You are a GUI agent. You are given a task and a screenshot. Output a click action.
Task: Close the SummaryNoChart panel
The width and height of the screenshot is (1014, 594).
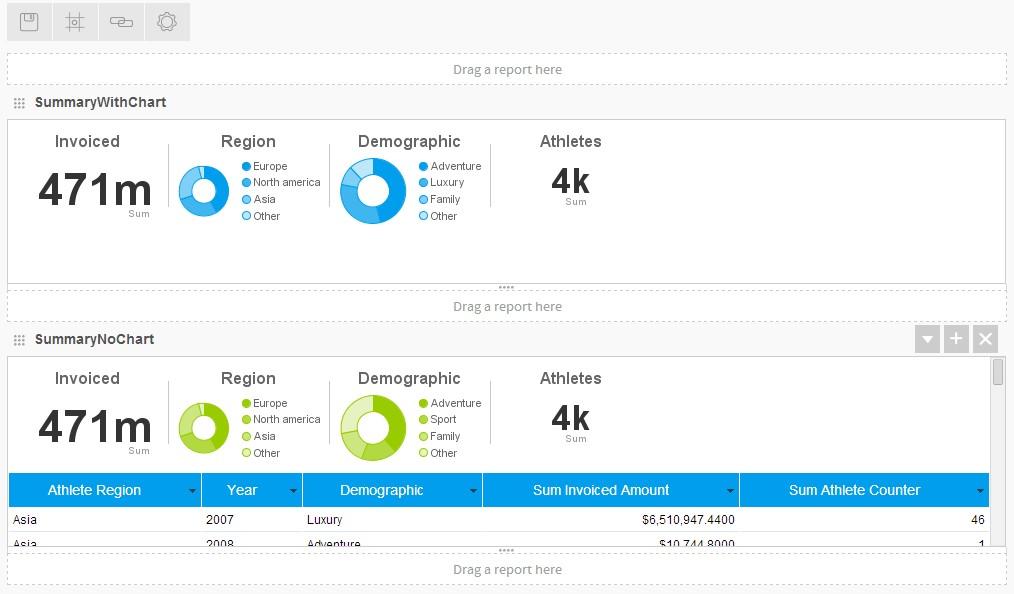[986, 339]
